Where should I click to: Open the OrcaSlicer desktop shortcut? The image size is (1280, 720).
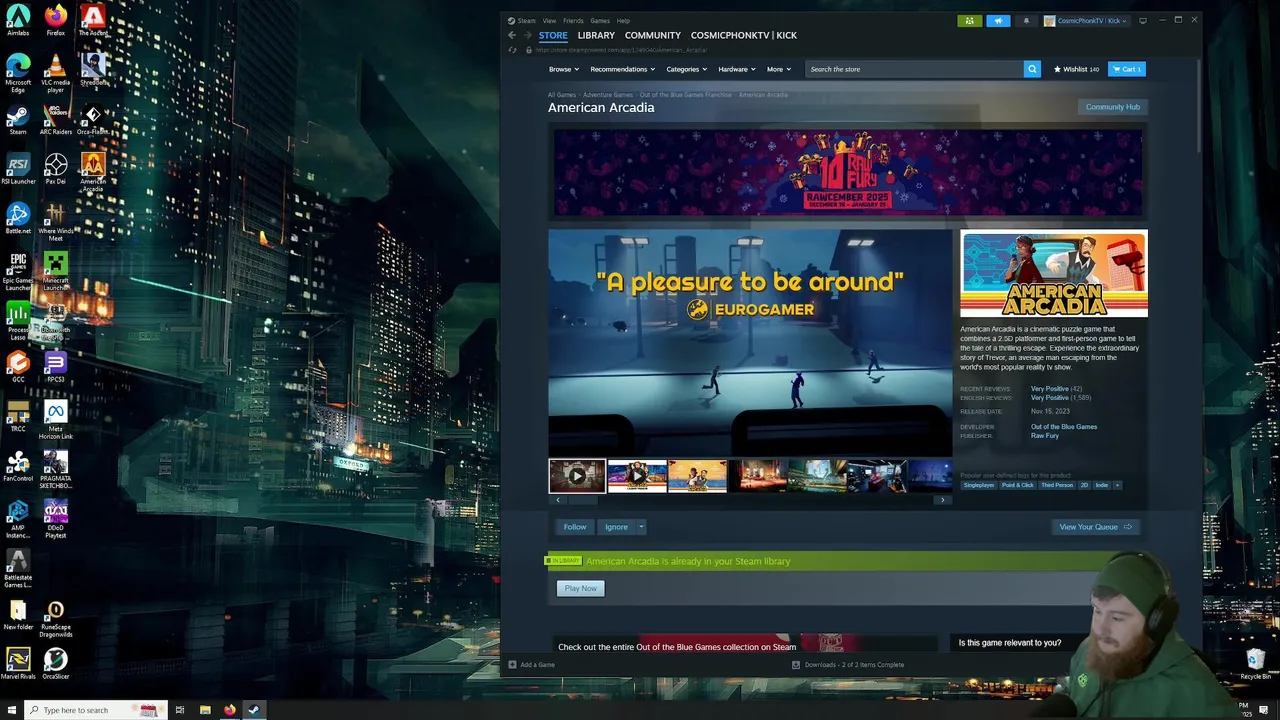(x=55, y=664)
